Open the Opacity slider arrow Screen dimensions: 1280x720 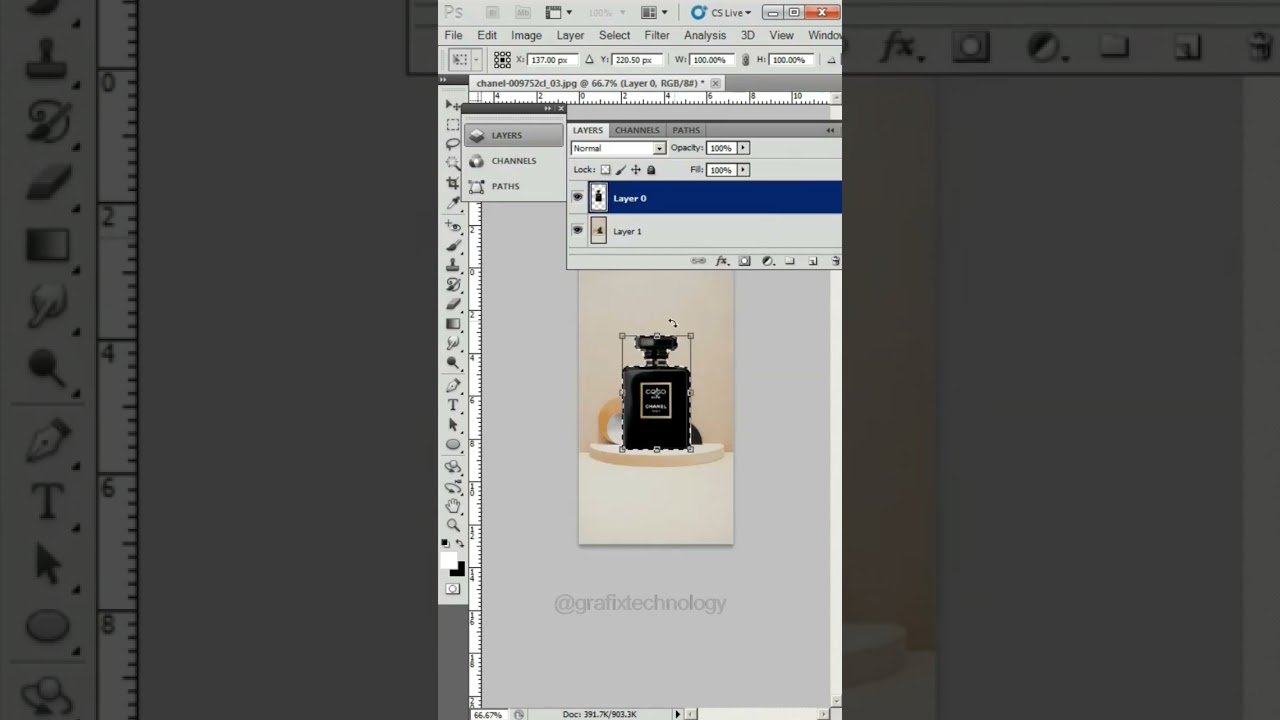pos(743,148)
